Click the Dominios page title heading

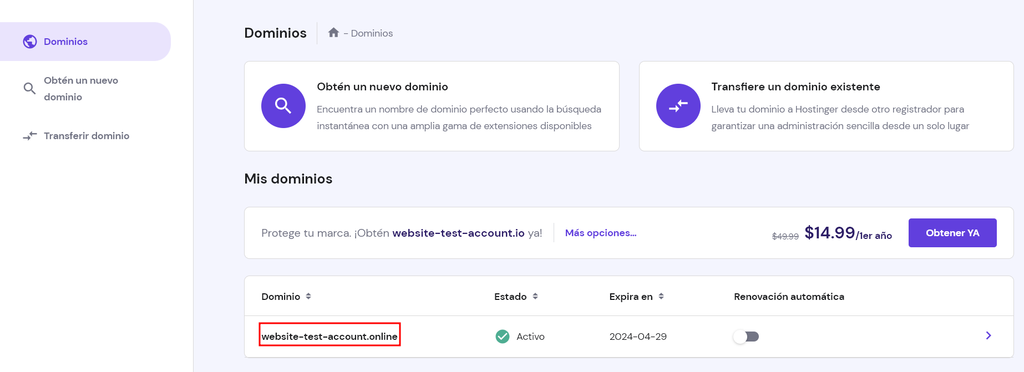coord(275,33)
